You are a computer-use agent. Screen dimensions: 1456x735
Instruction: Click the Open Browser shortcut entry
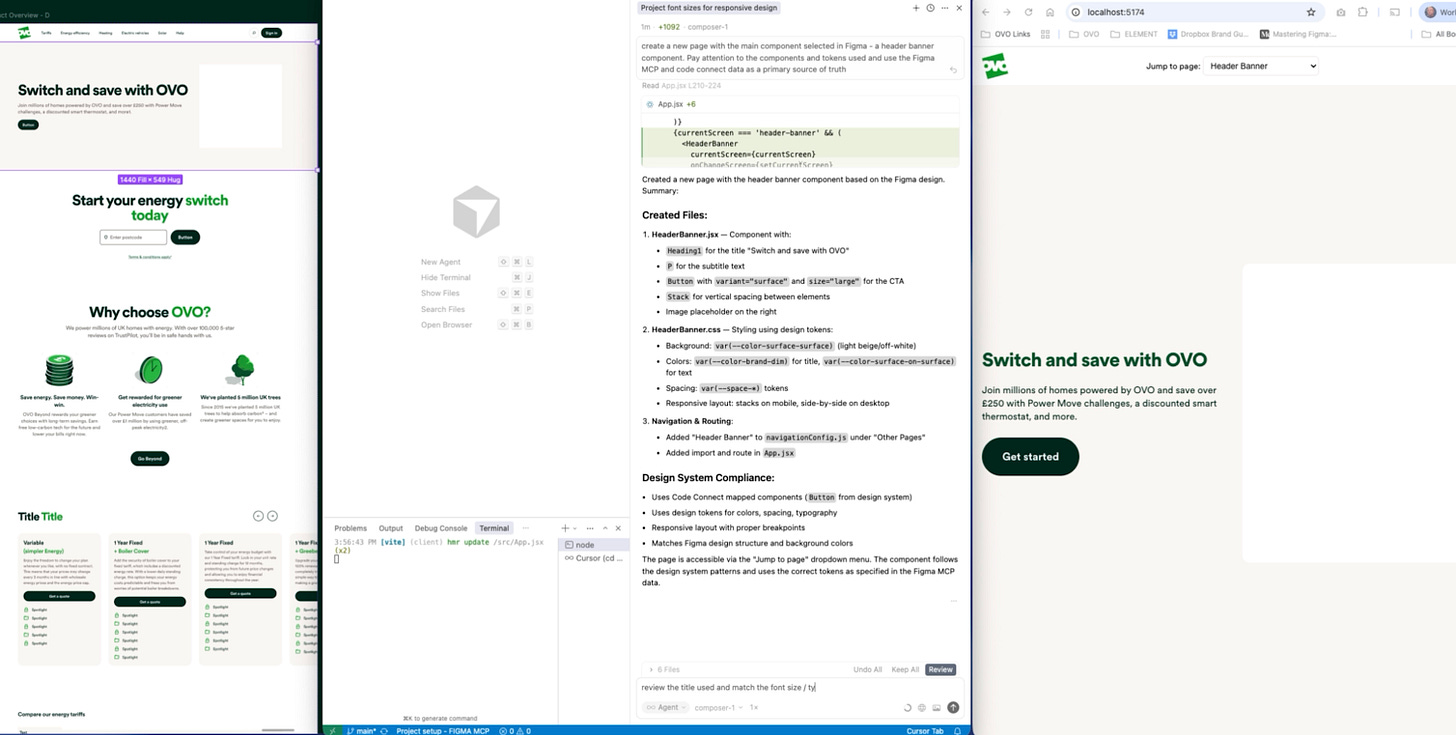477,325
